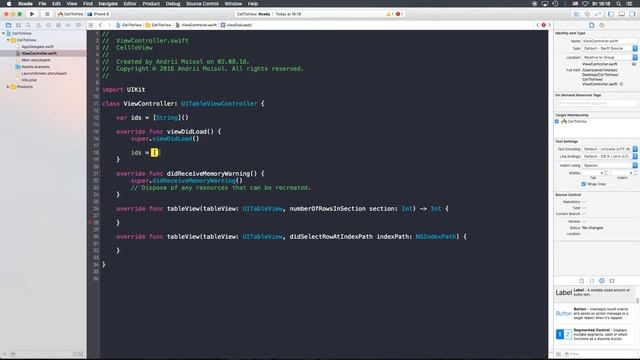Jump to the editor issue error indicator

543,25
